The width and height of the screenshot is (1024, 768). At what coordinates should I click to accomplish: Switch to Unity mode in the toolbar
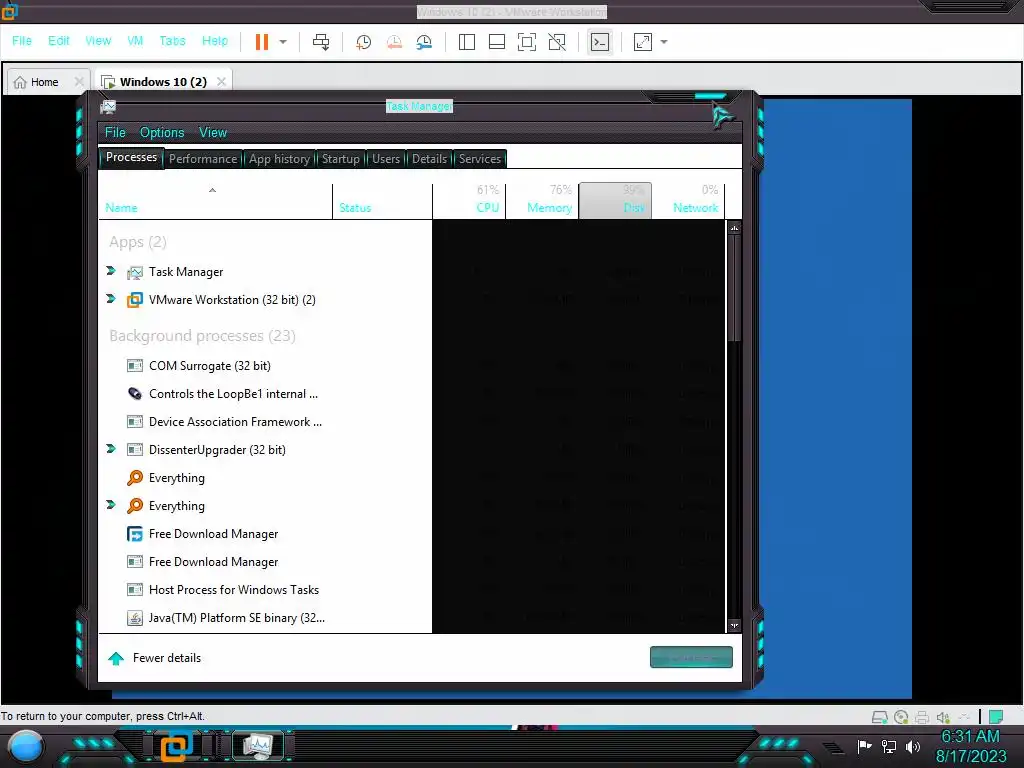[557, 42]
